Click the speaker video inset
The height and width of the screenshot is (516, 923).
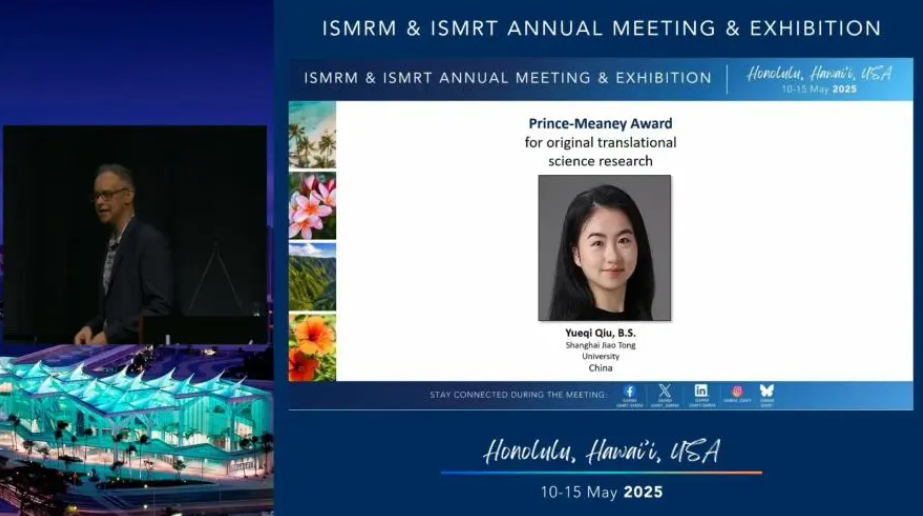point(135,234)
